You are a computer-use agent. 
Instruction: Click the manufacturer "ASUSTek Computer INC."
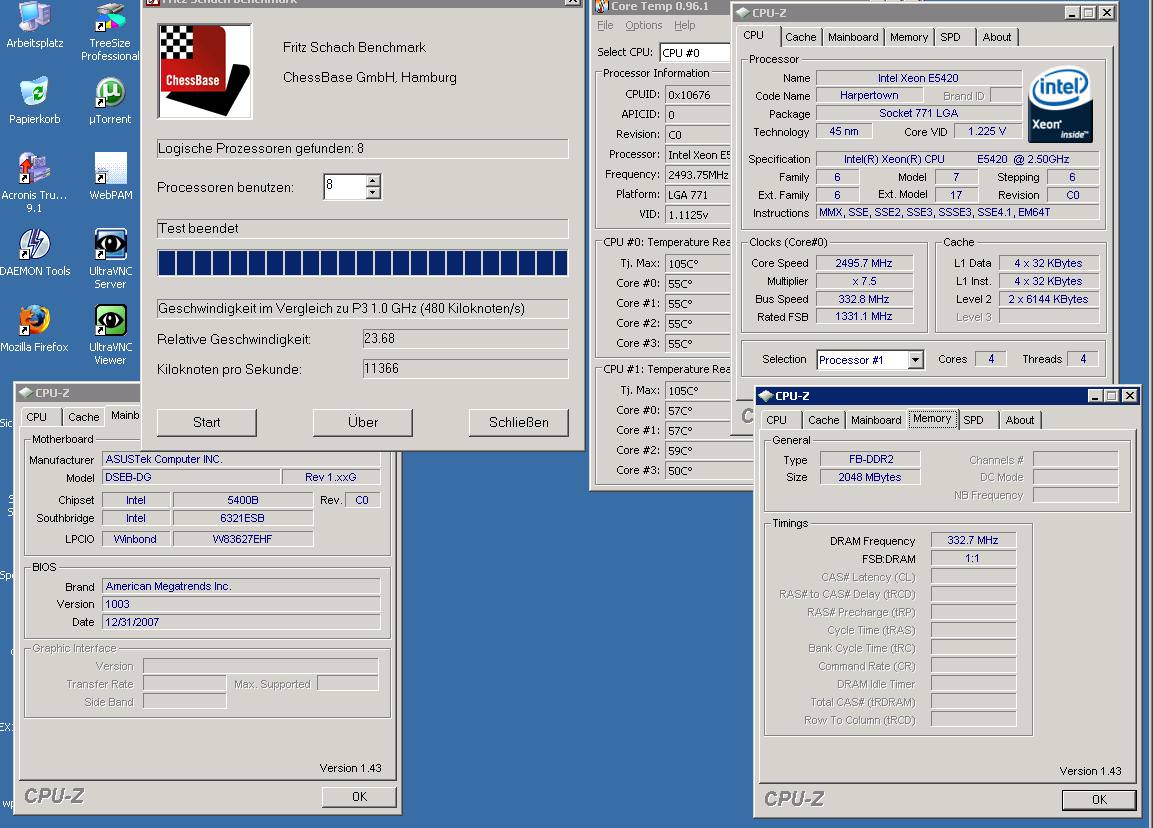[x=241, y=460]
